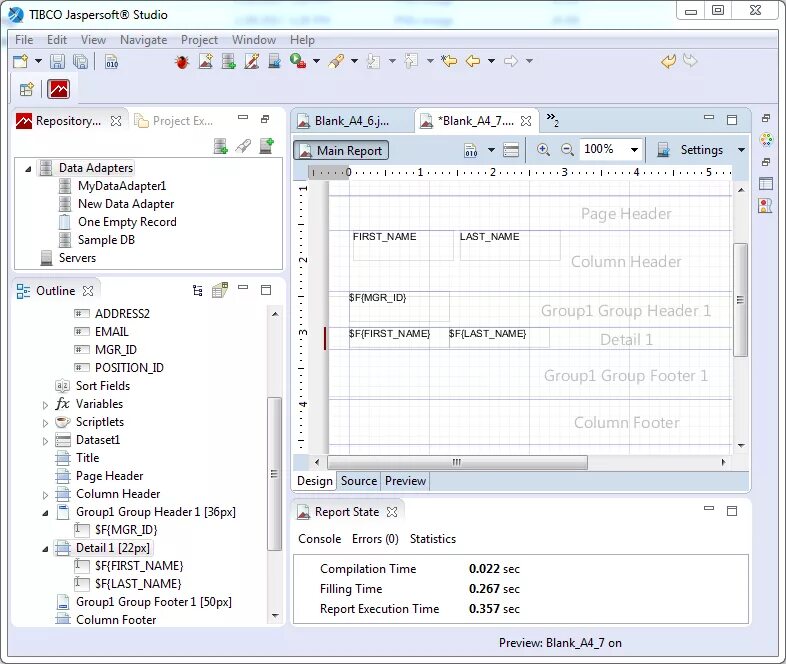Screen dimensions: 786x664
Task: Close the Blank_A4_7 editor tab
Action: pos(526,121)
